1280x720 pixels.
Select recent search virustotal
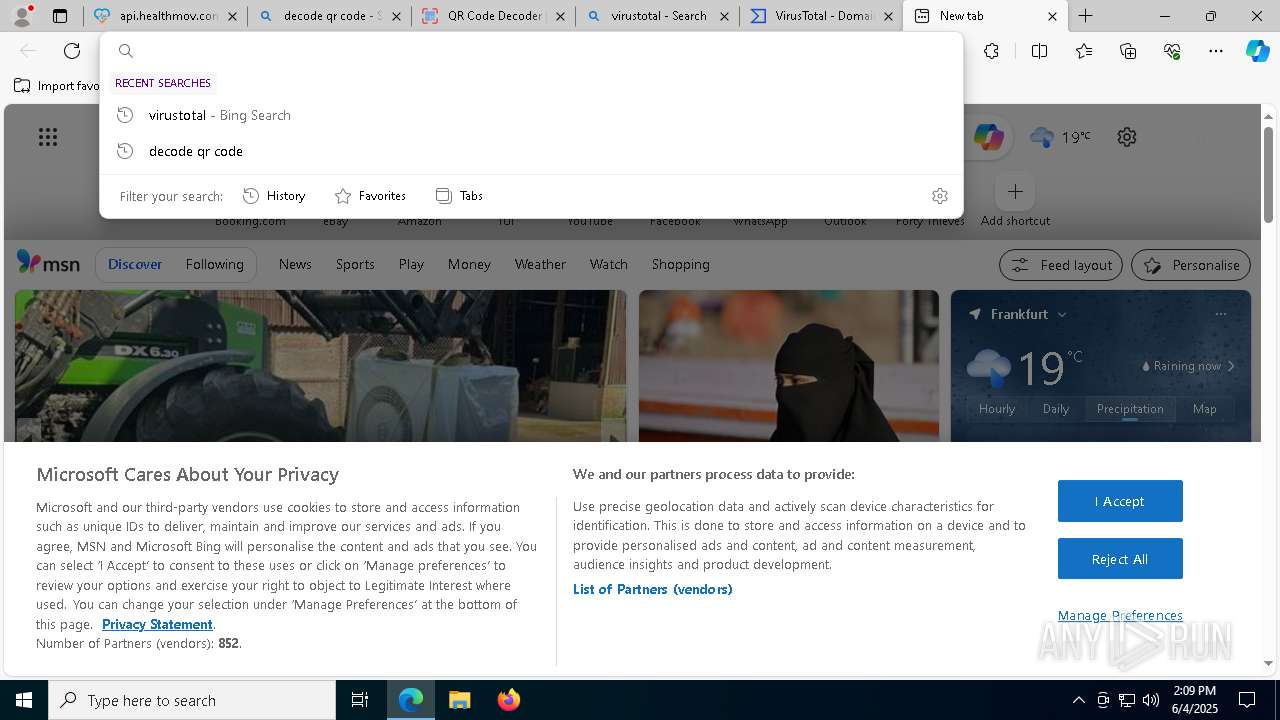pyautogui.click(x=531, y=115)
